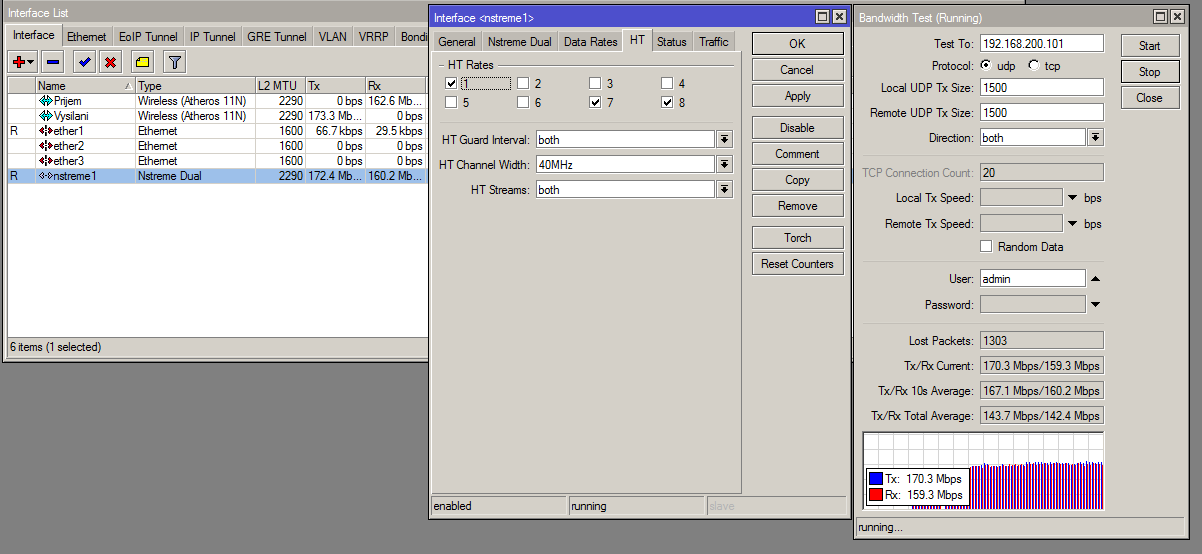Collapse the User field up arrow
The width and height of the screenshot is (1202, 554).
tap(1095, 279)
